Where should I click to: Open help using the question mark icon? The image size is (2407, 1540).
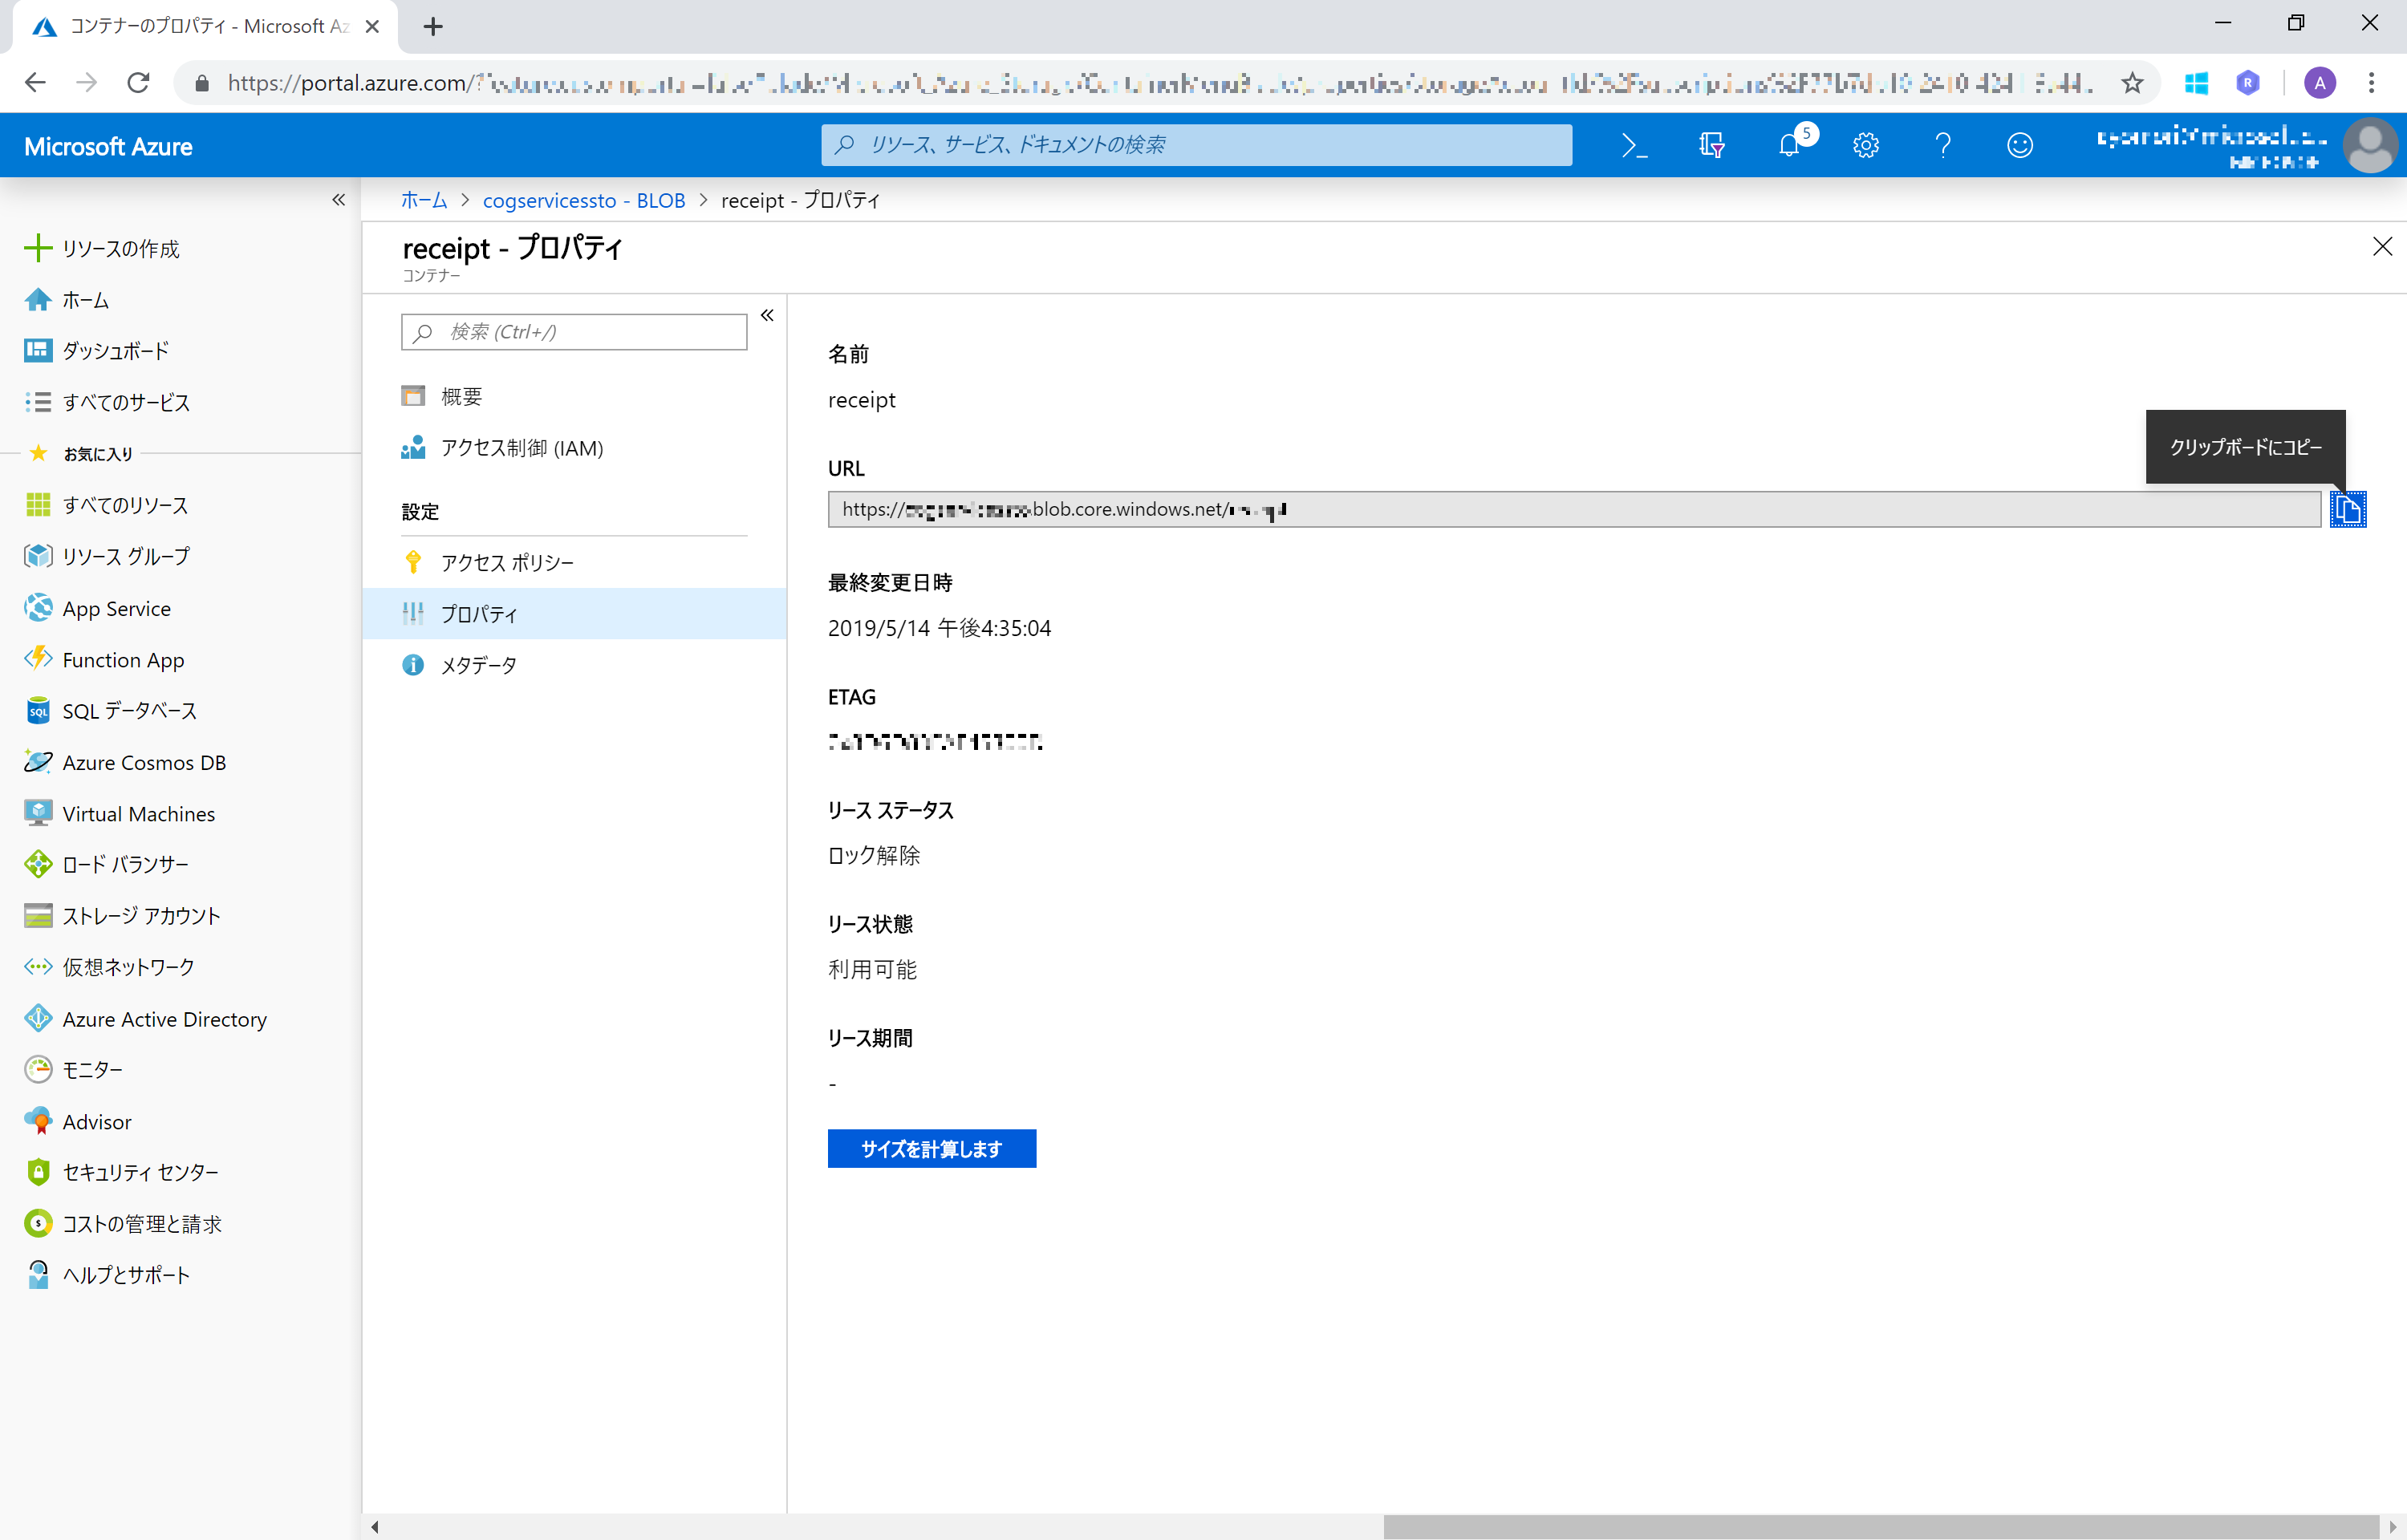[x=1943, y=145]
